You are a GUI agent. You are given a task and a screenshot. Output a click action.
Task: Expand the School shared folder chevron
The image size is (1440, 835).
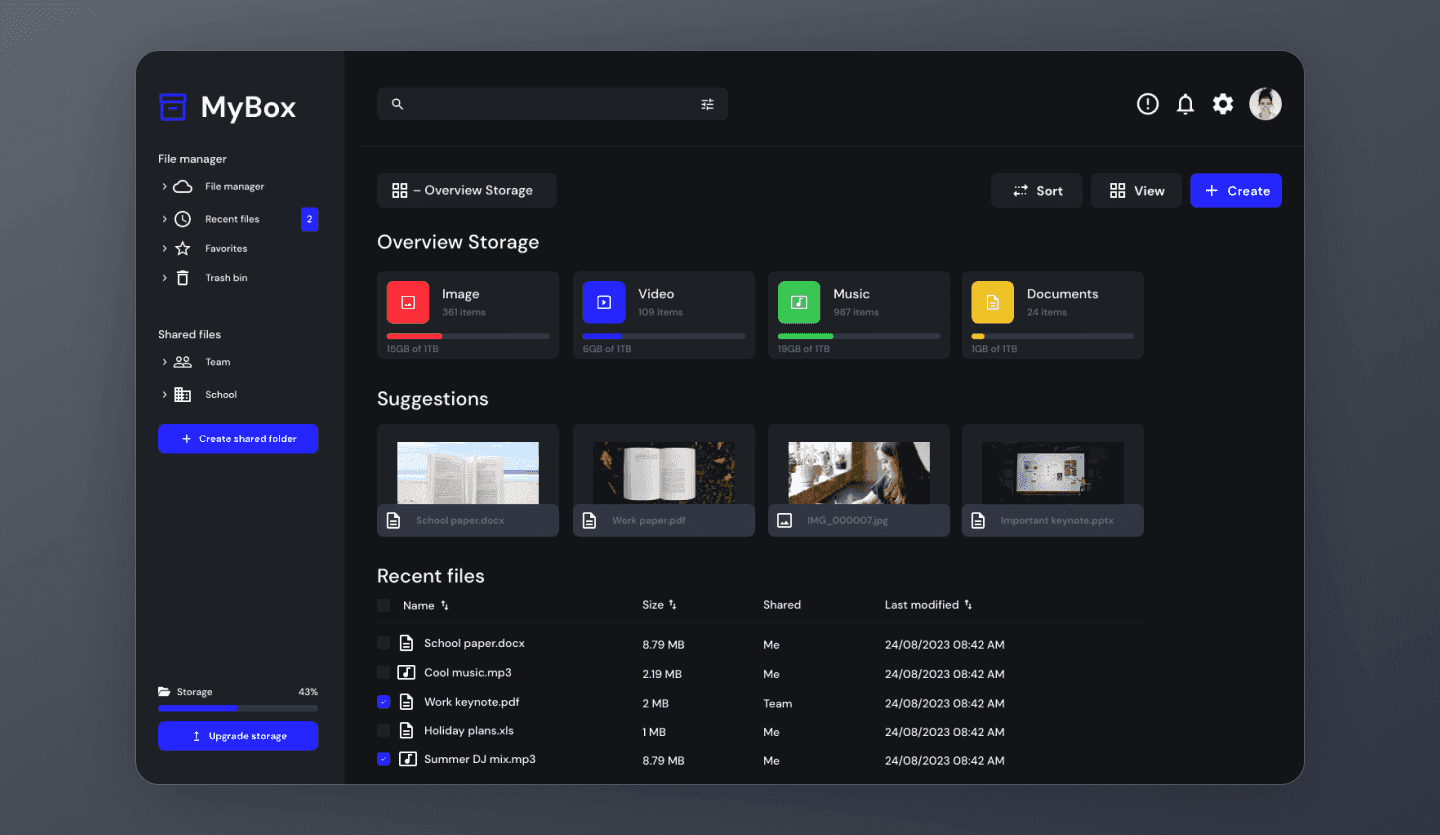[x=164, y=395]
